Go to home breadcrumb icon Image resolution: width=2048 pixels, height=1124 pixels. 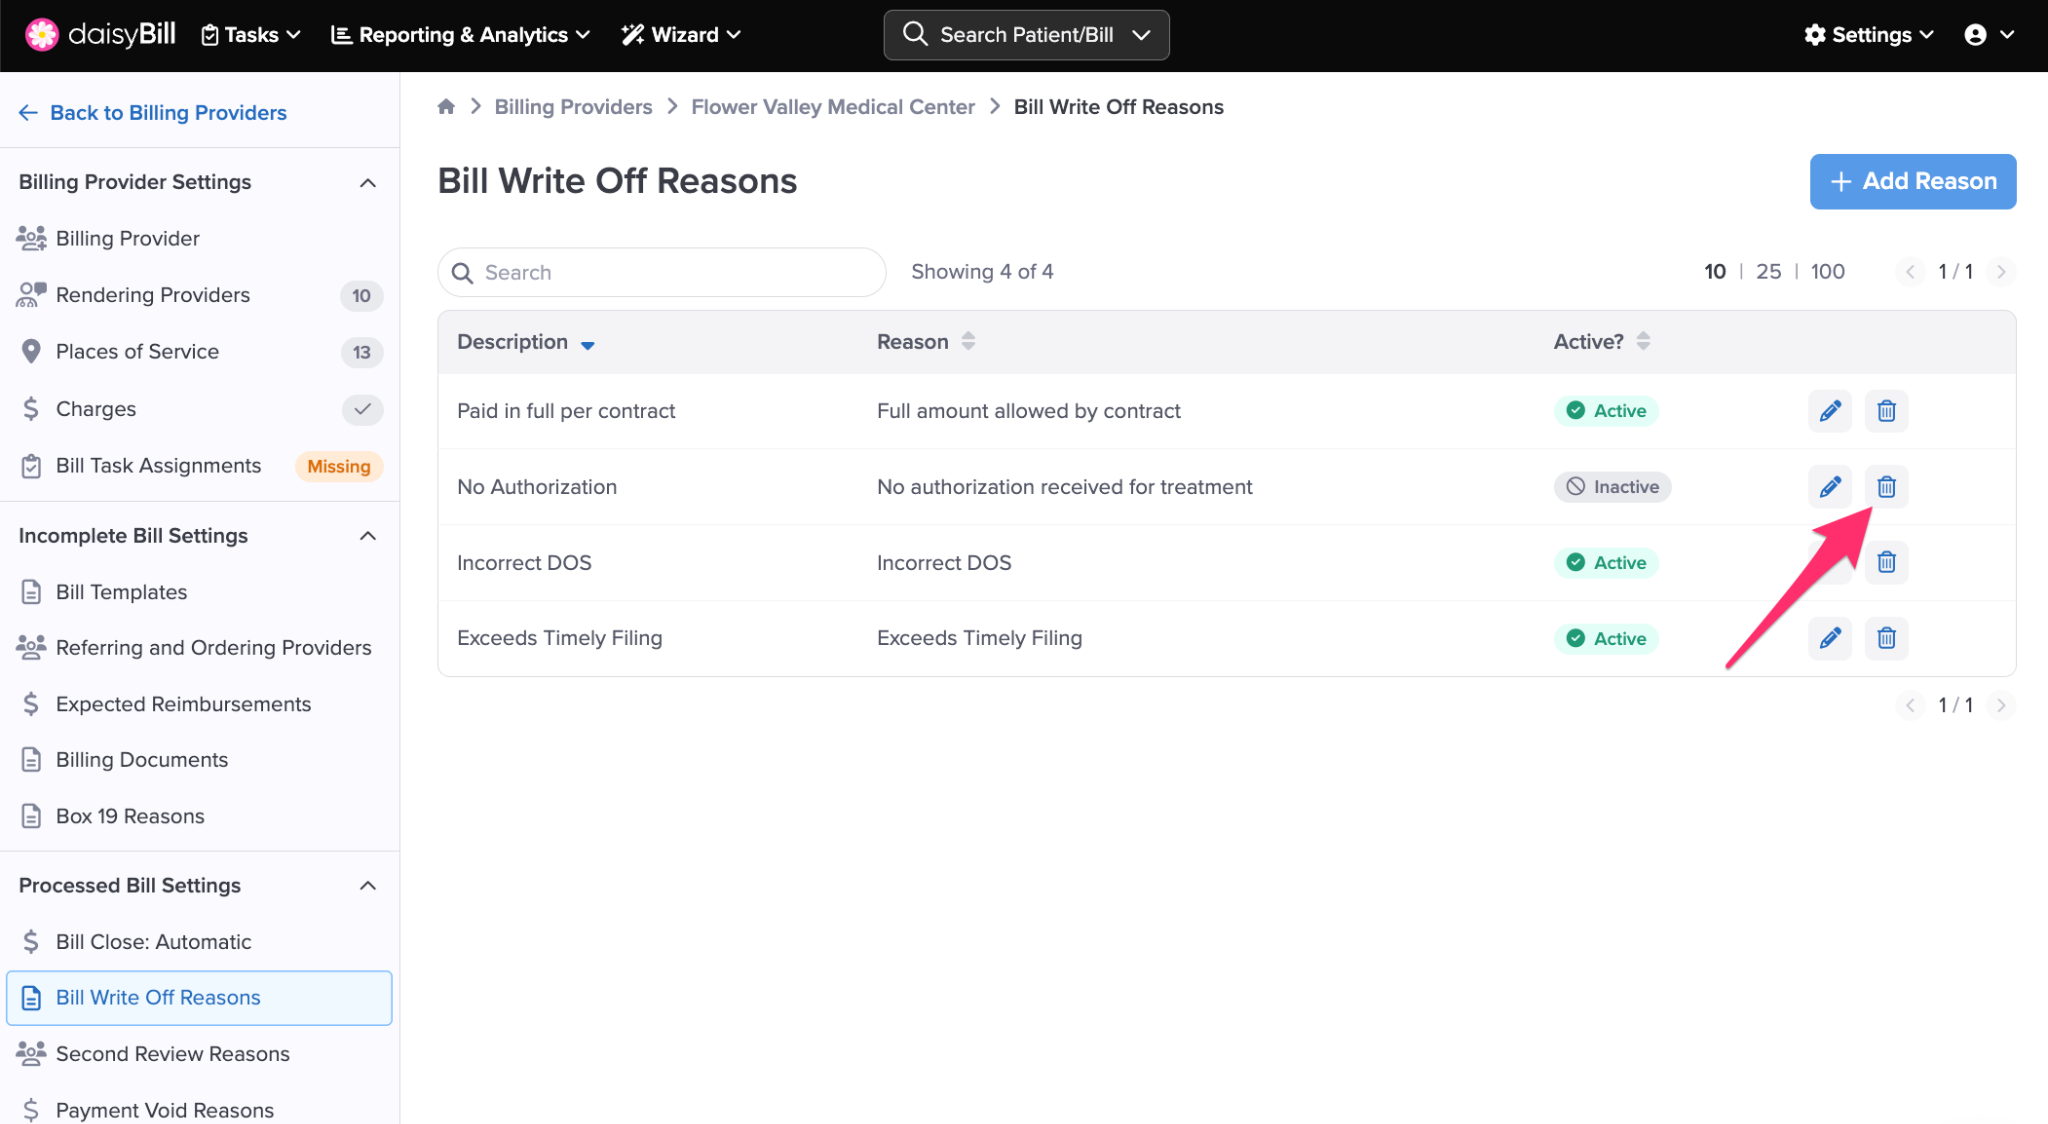click(x=446, y=107)
